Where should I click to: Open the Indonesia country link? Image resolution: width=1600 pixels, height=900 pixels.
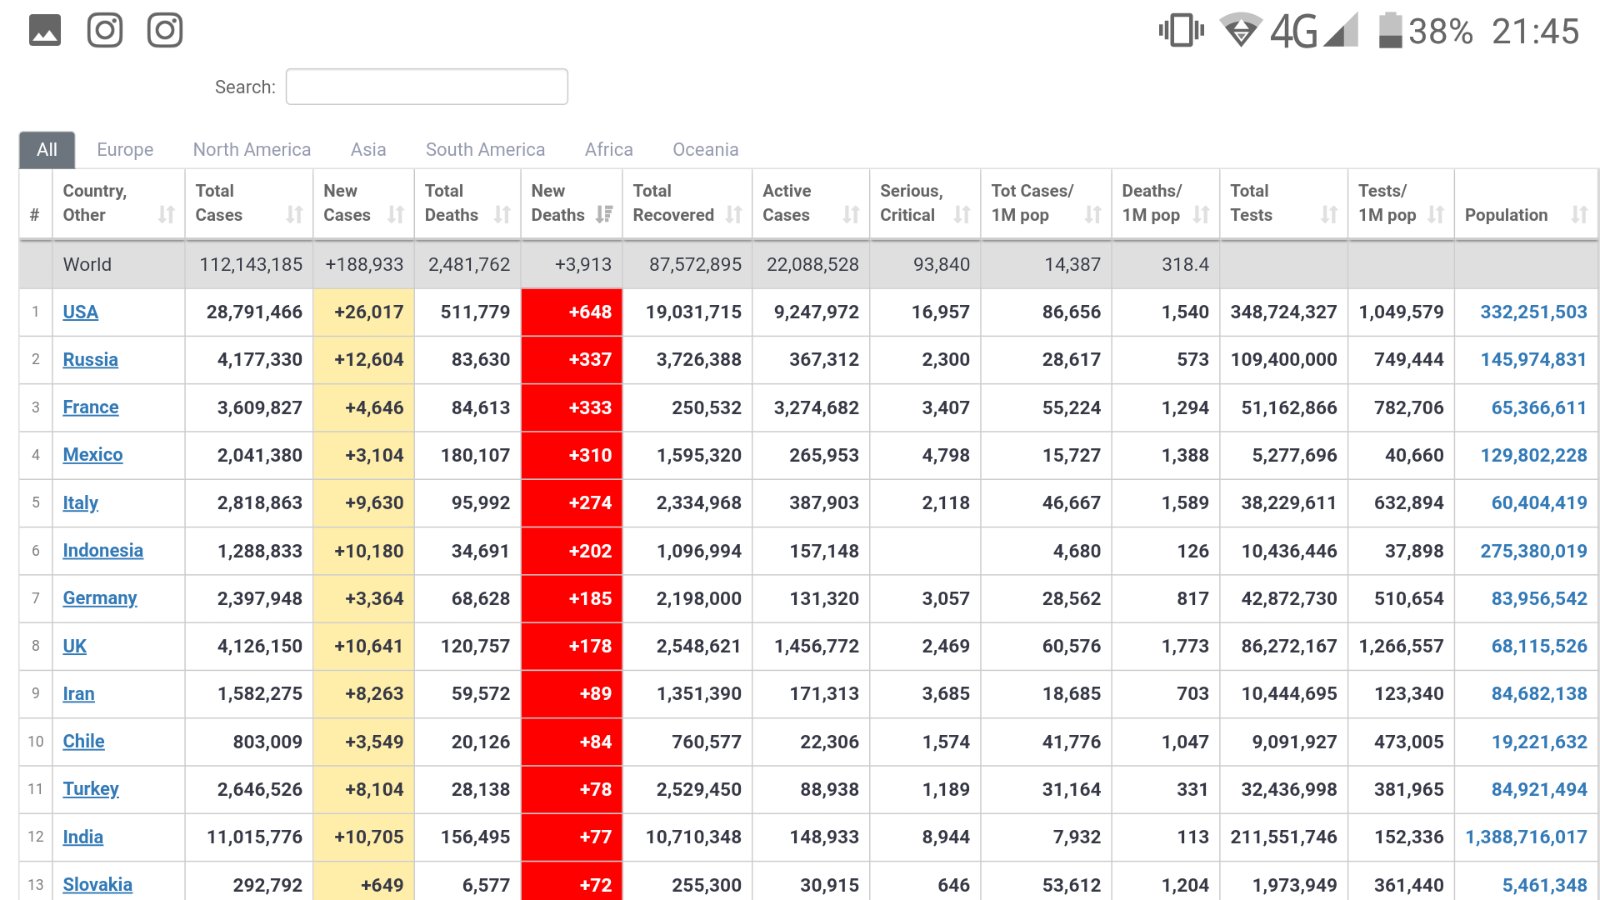(x=103, y=551)
